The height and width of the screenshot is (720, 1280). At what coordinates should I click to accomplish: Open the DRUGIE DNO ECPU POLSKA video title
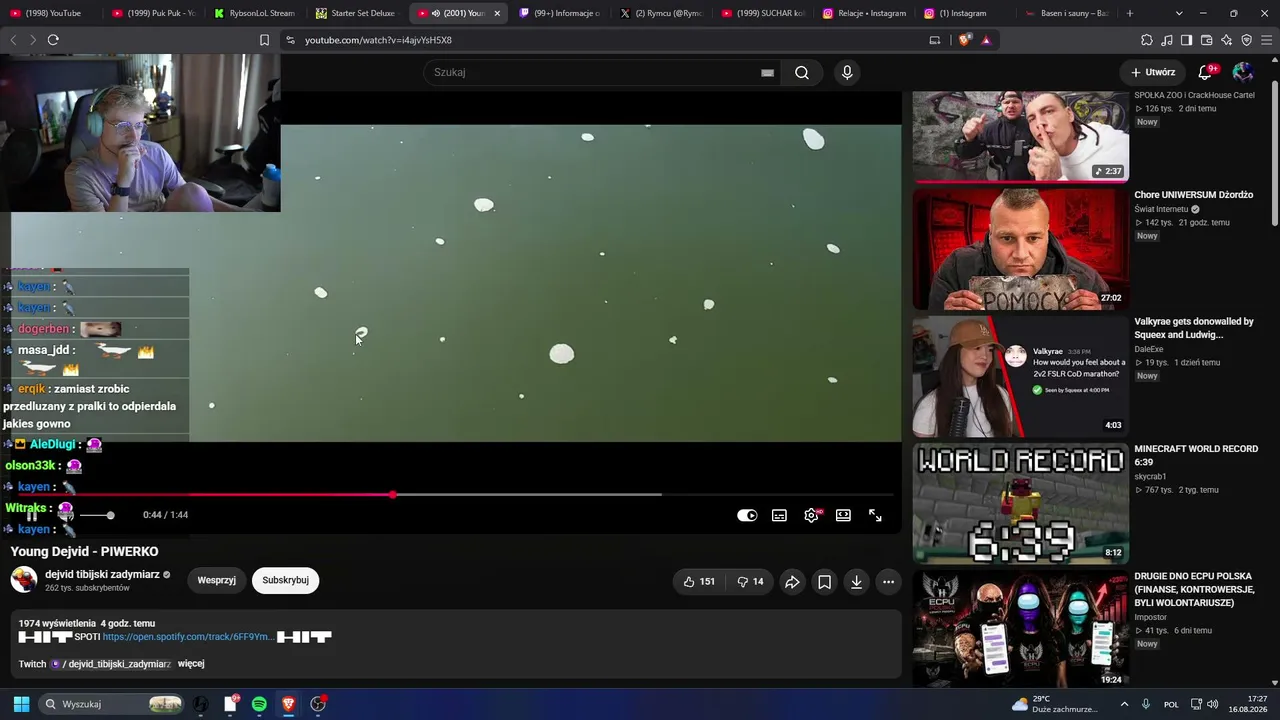point(1194,590)
